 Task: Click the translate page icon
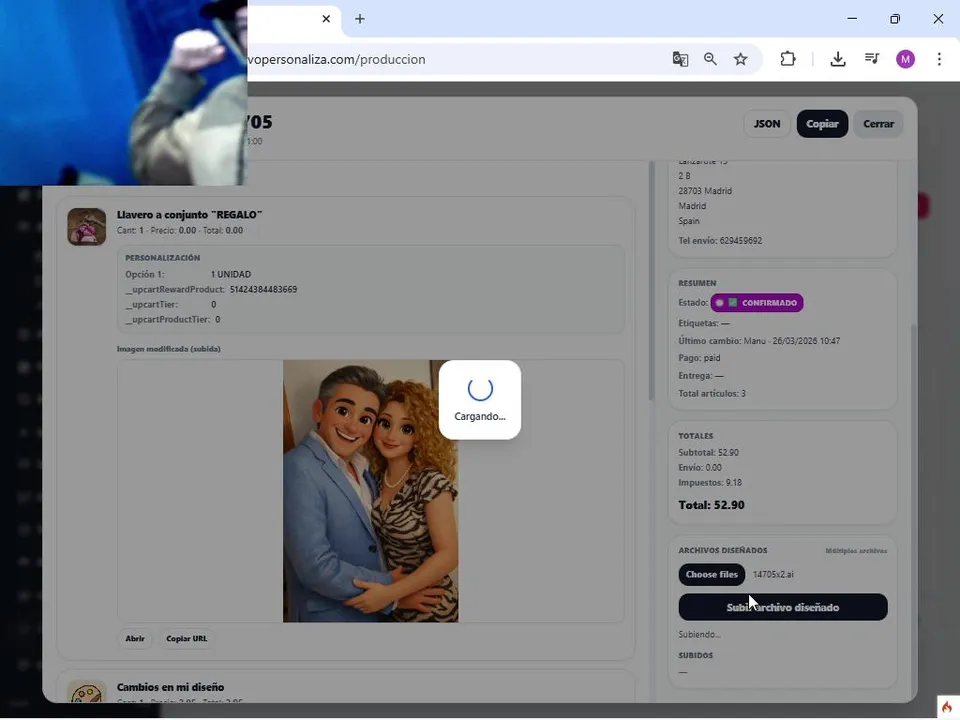[x=680, y=59]
